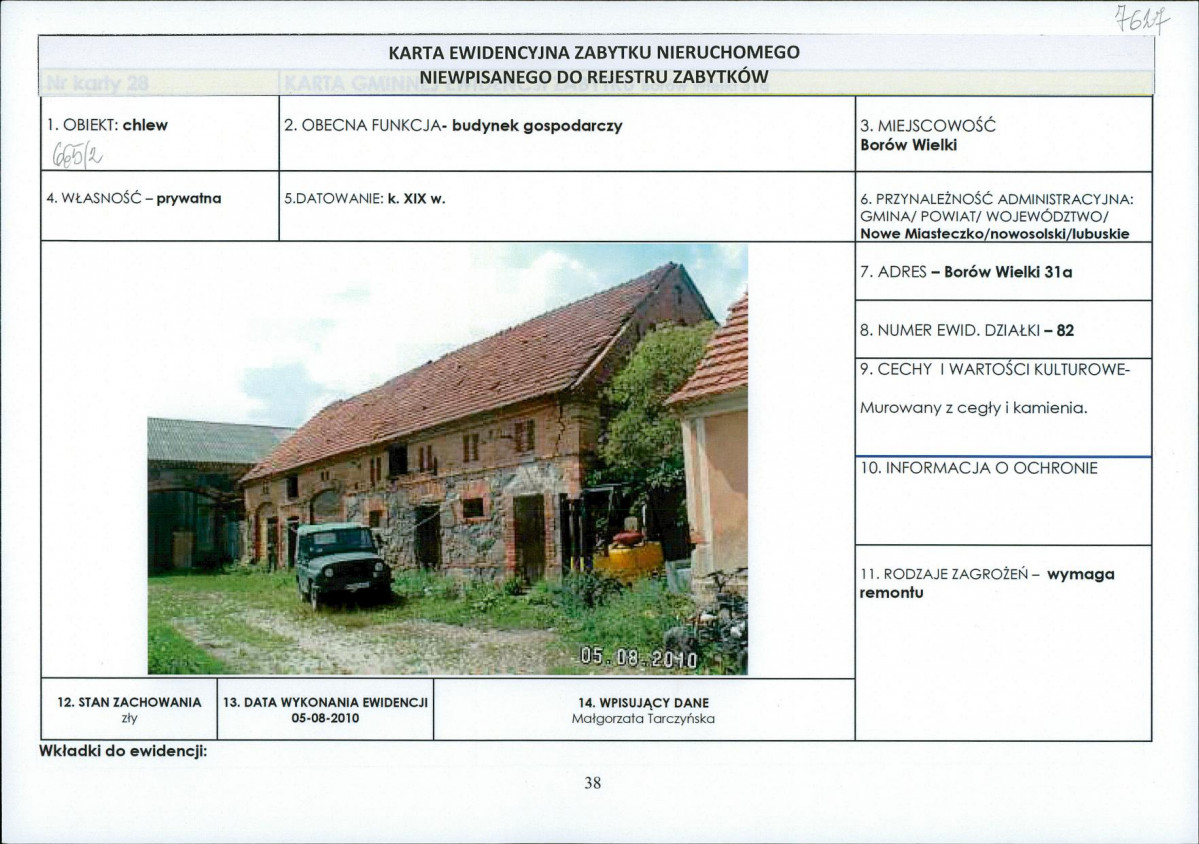This screenshot has width=1199, height=844.
Task: Click '8. NUMER EWID. DZIAŁKI – 82'
Action: pyautogui.click(x=967, y=331)
